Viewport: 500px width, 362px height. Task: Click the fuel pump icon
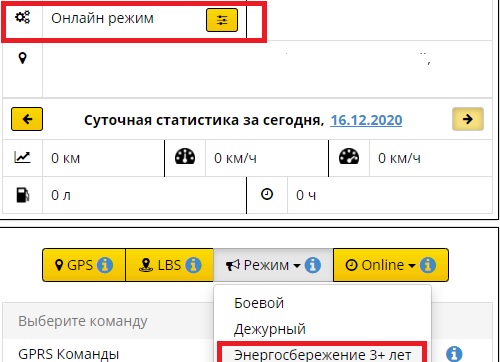23,195
